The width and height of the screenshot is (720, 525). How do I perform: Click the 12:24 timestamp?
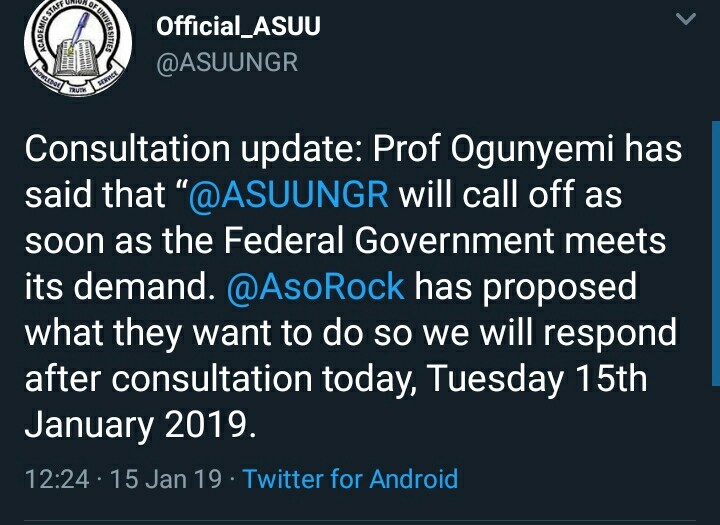point(56,479)
